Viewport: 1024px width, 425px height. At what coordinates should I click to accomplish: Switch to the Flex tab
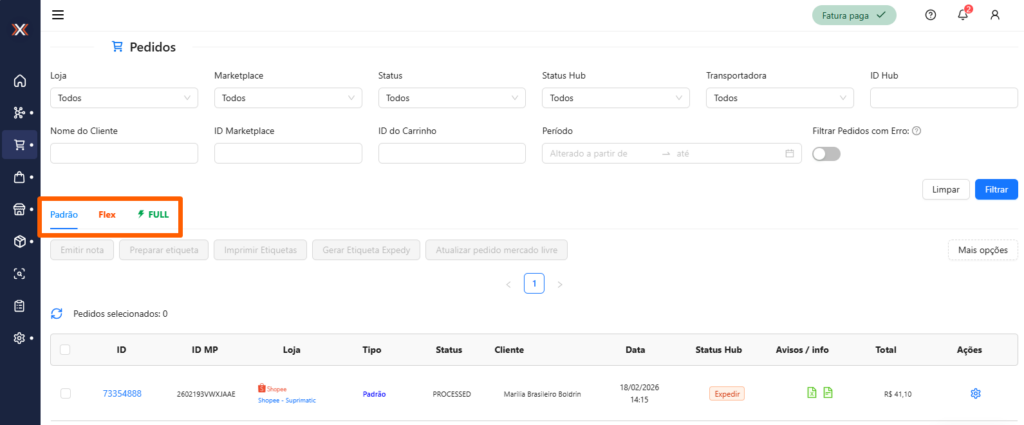(107, 215)
